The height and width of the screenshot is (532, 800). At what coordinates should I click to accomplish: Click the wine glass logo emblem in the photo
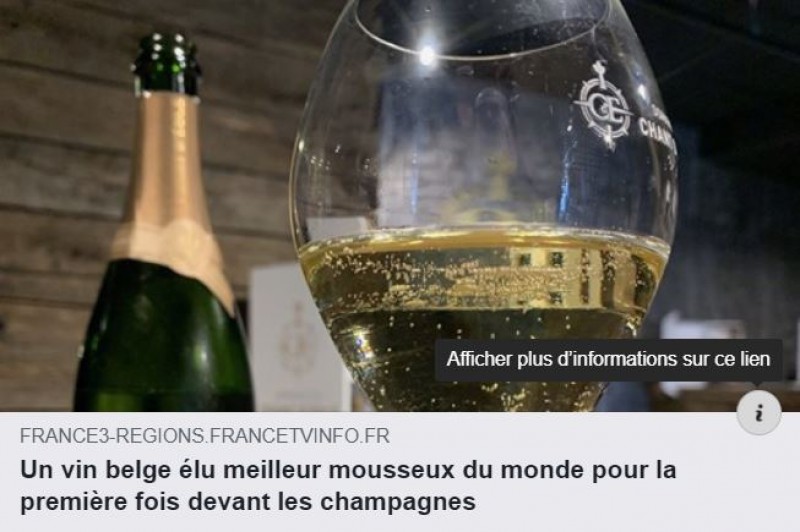click(605, 105)
